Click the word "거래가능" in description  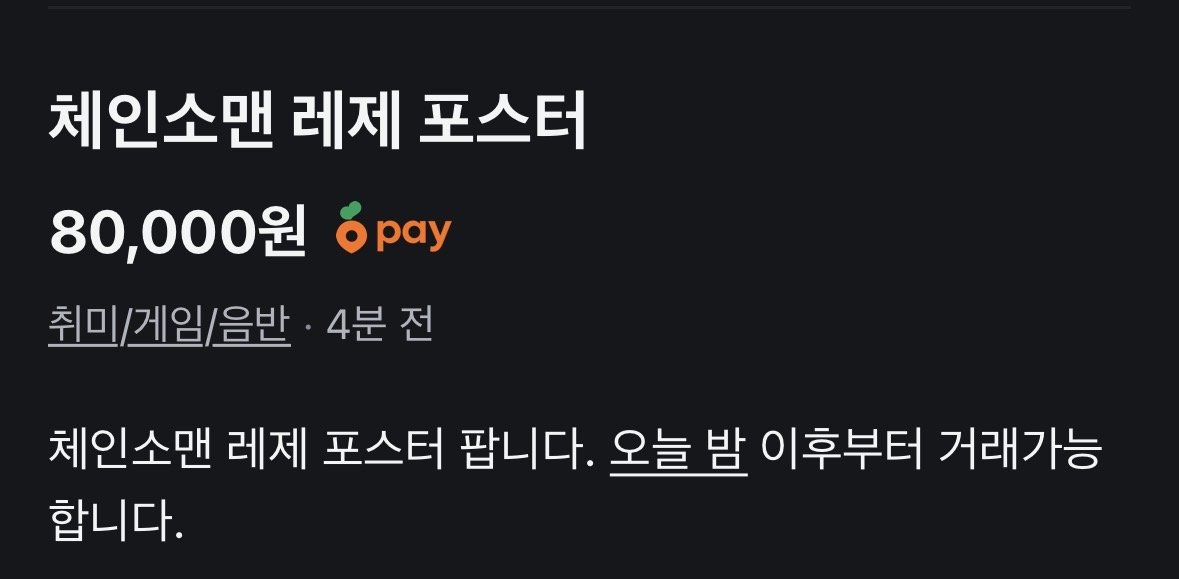click(1020, 450)
